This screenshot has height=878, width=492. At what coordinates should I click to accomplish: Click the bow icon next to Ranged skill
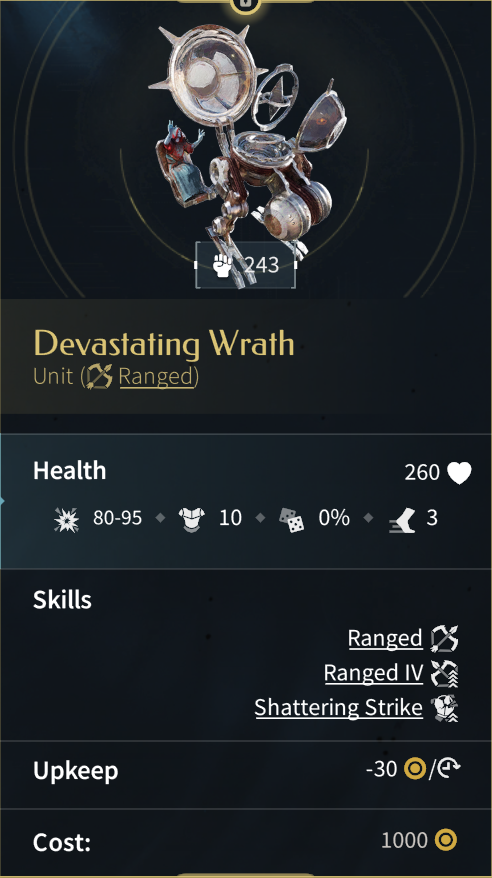point(445,638)
